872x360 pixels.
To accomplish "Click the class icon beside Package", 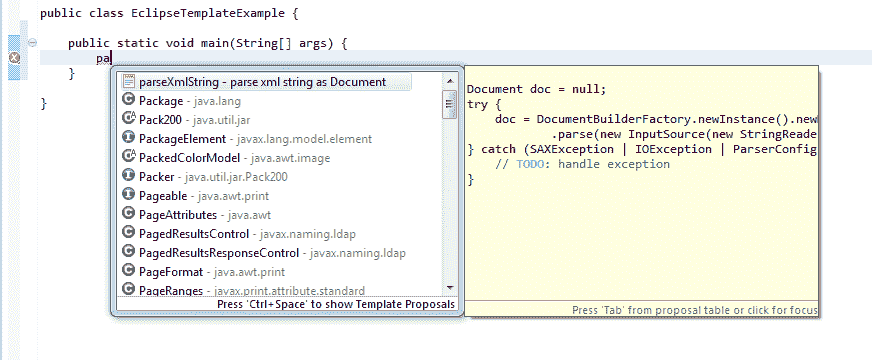I will pos(129,101).
